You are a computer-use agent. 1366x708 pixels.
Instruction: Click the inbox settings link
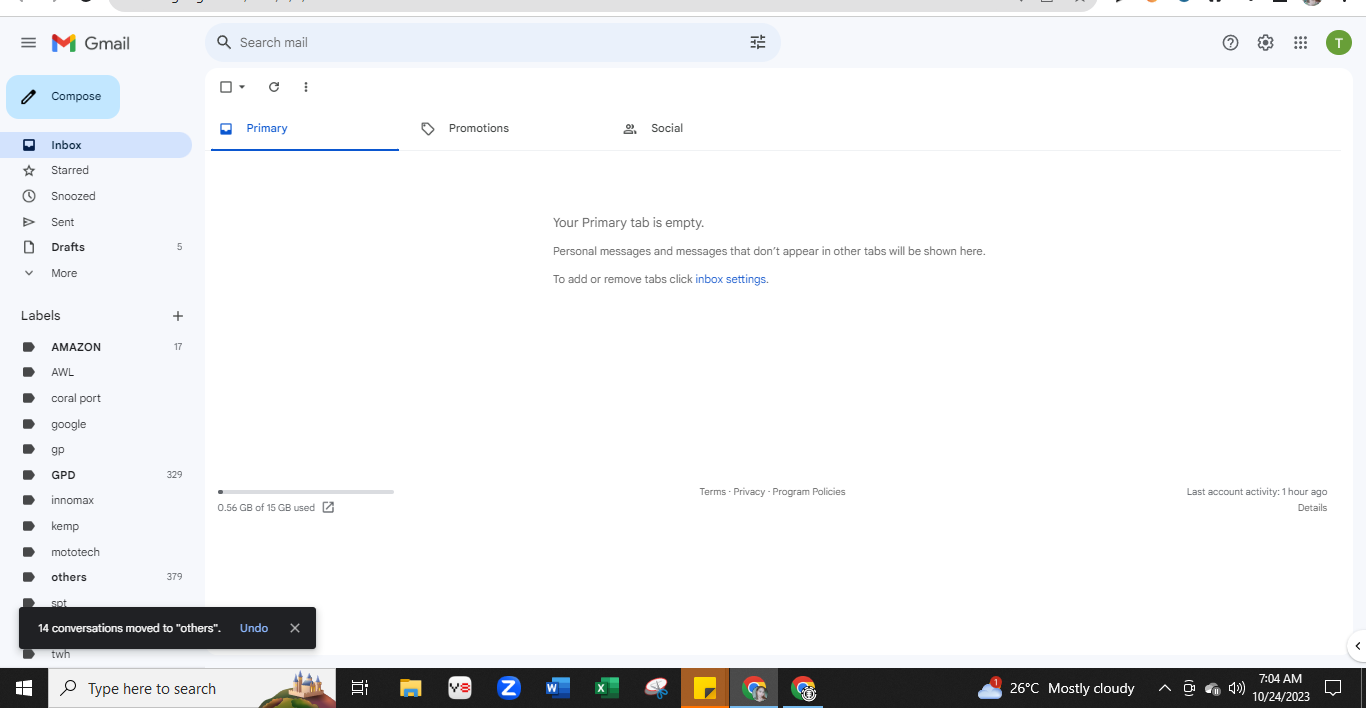tap(732, 279)
